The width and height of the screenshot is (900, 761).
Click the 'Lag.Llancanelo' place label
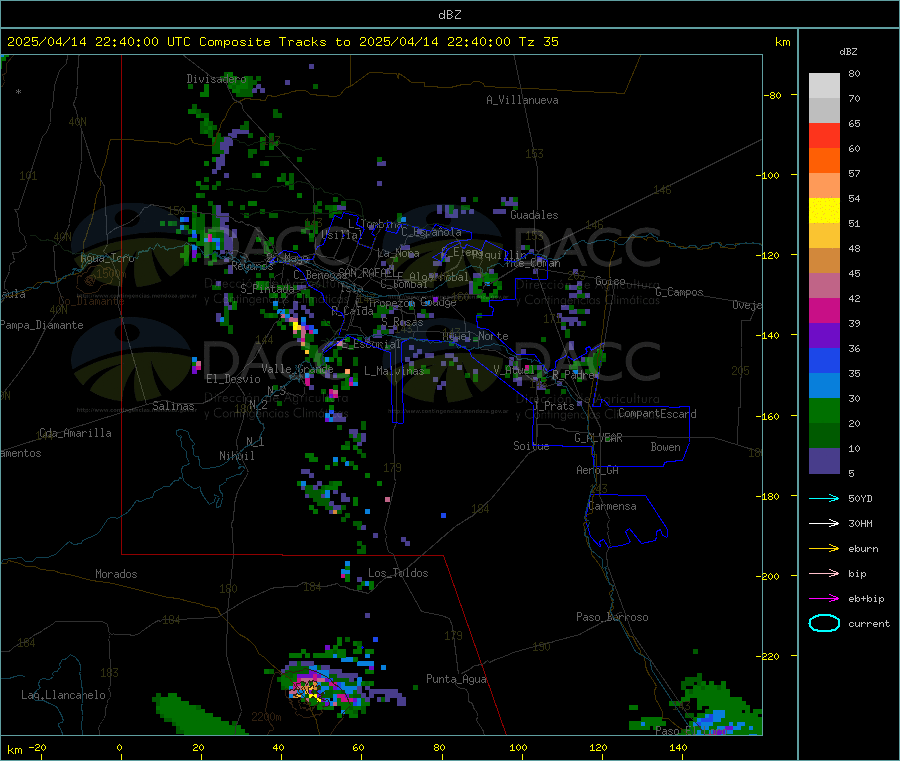[x=63, y=695]
